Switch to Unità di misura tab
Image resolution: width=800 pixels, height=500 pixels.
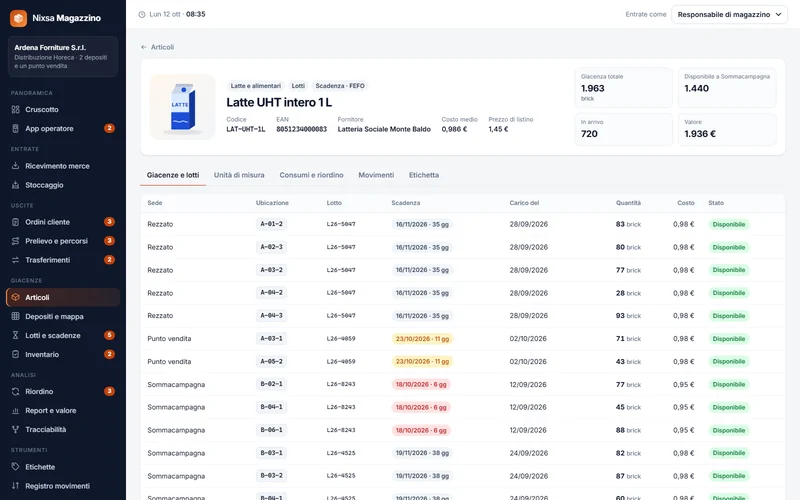pyautogui.click(x=239, y=175)
